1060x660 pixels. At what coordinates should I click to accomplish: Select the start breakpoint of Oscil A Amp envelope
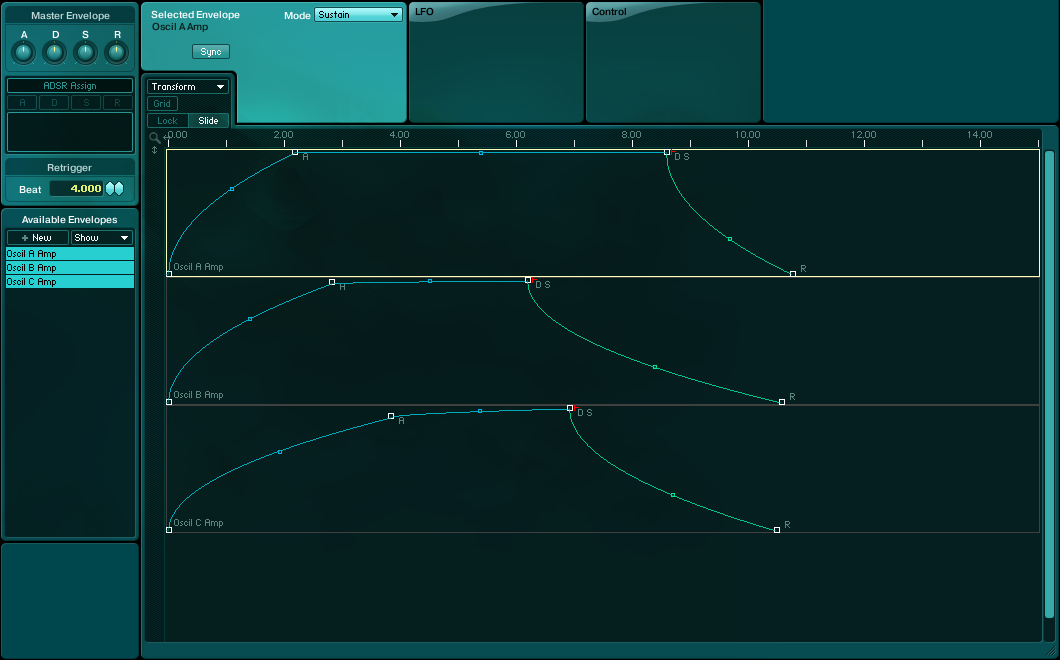point(169,274)
